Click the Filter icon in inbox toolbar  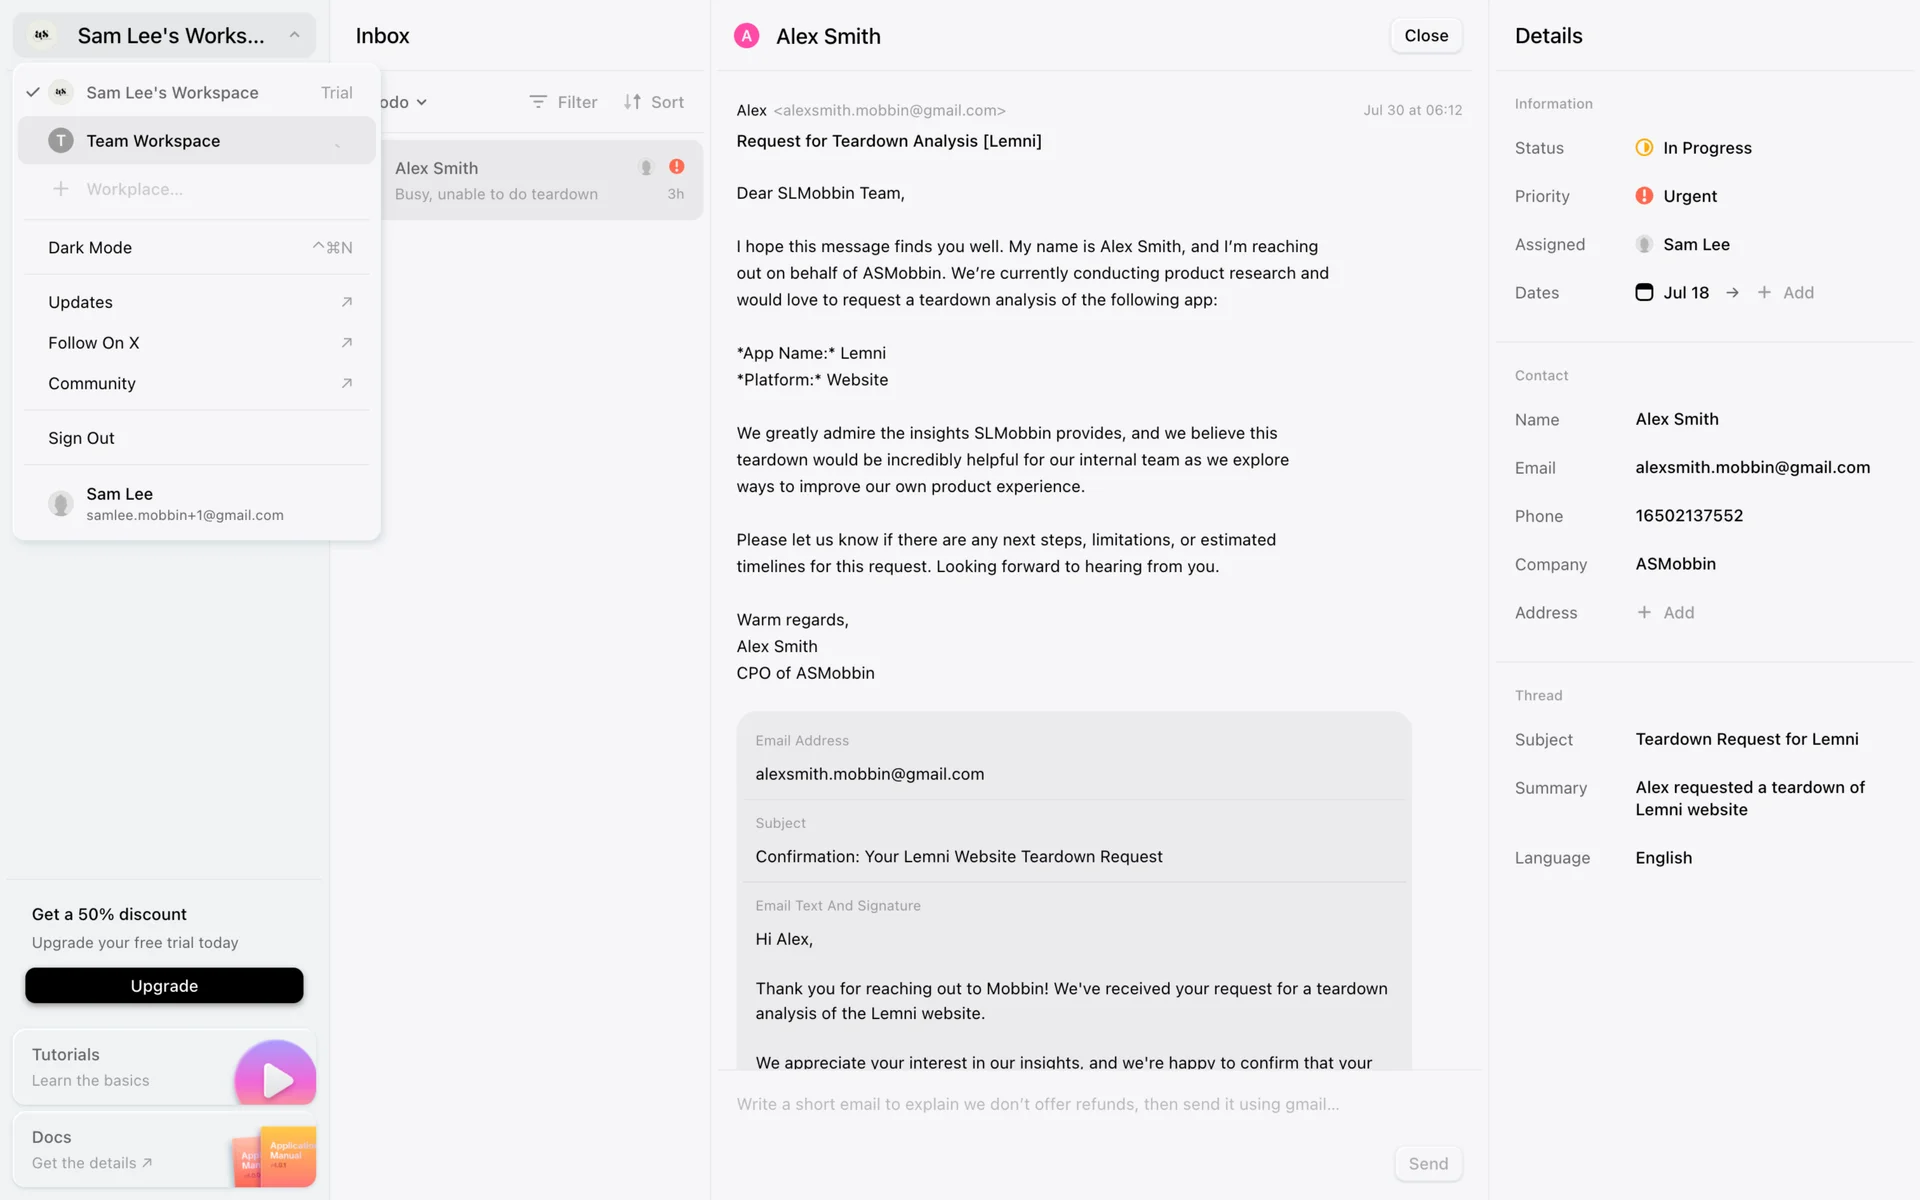[538, 102]
